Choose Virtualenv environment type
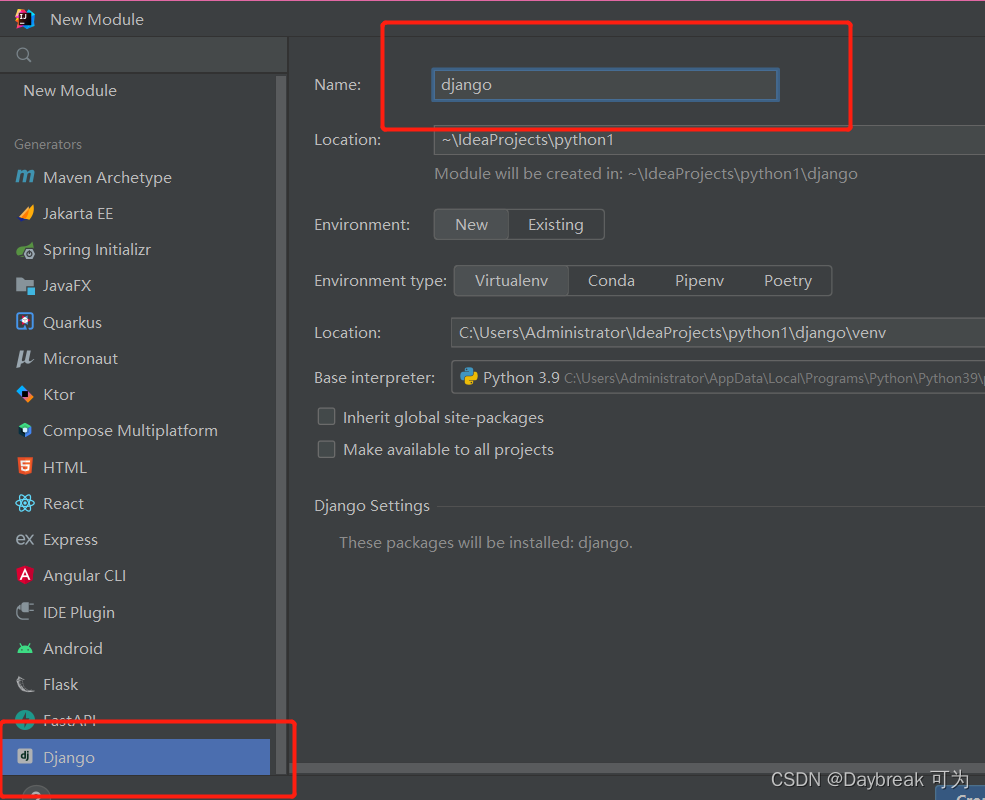This screenshot has height=800, width=985. [x=511, y=281]
